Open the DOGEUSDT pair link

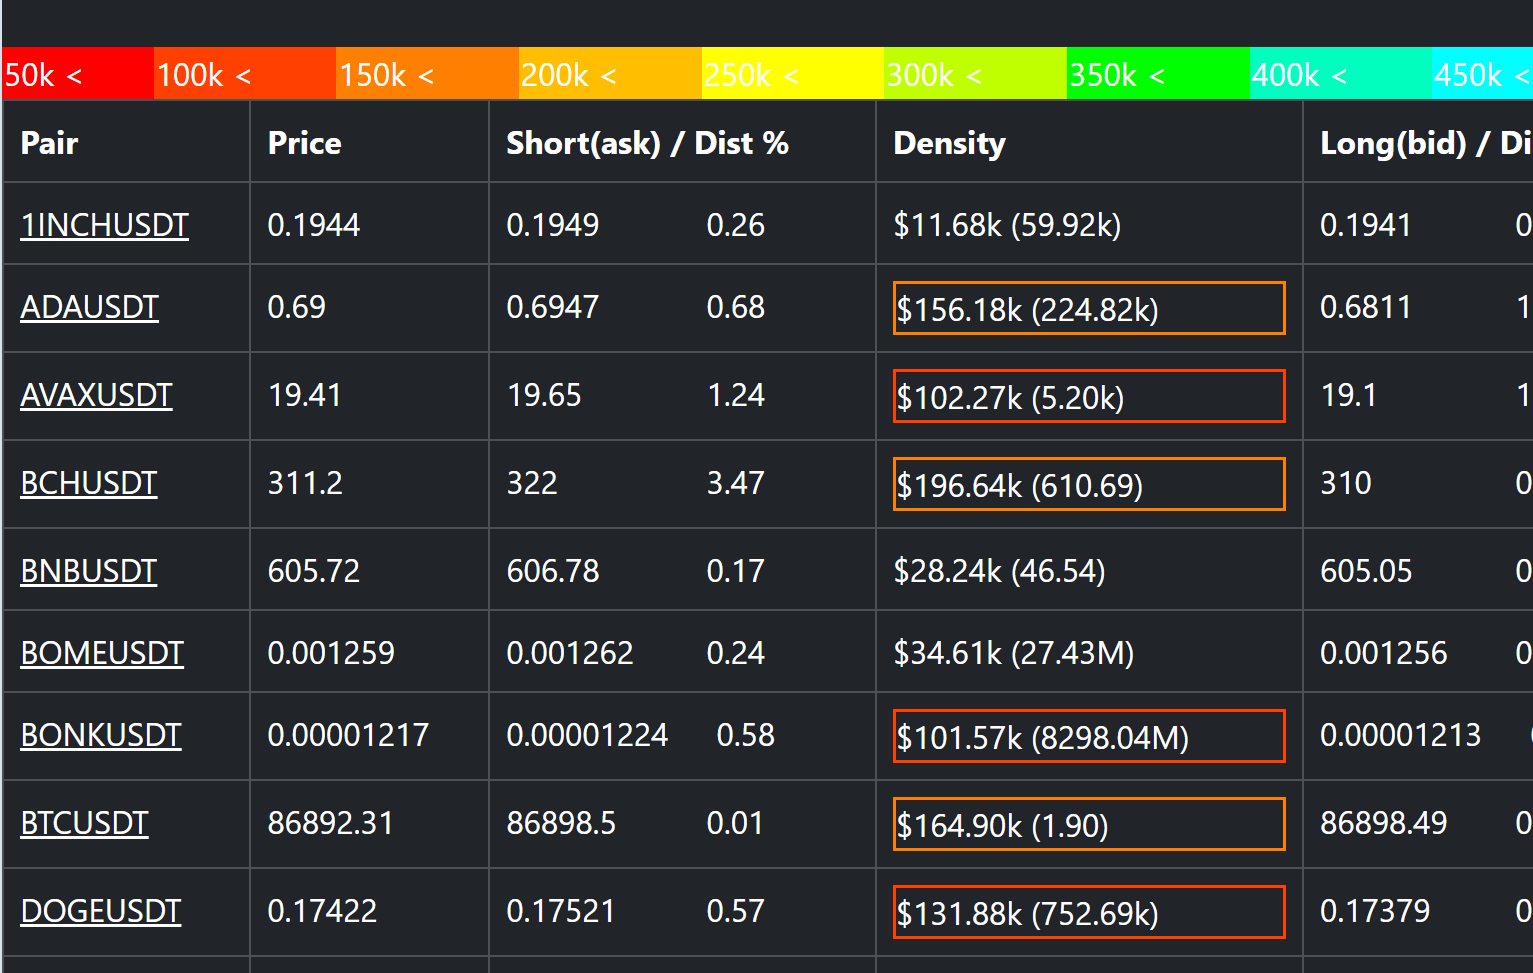tap(100, 911)
